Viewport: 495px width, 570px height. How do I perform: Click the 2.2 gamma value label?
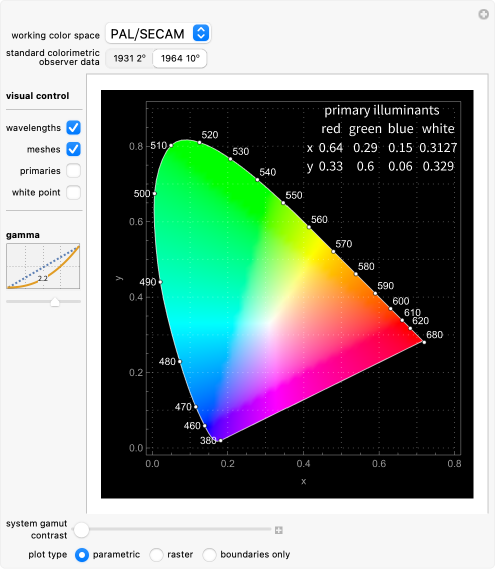[43, 278]
